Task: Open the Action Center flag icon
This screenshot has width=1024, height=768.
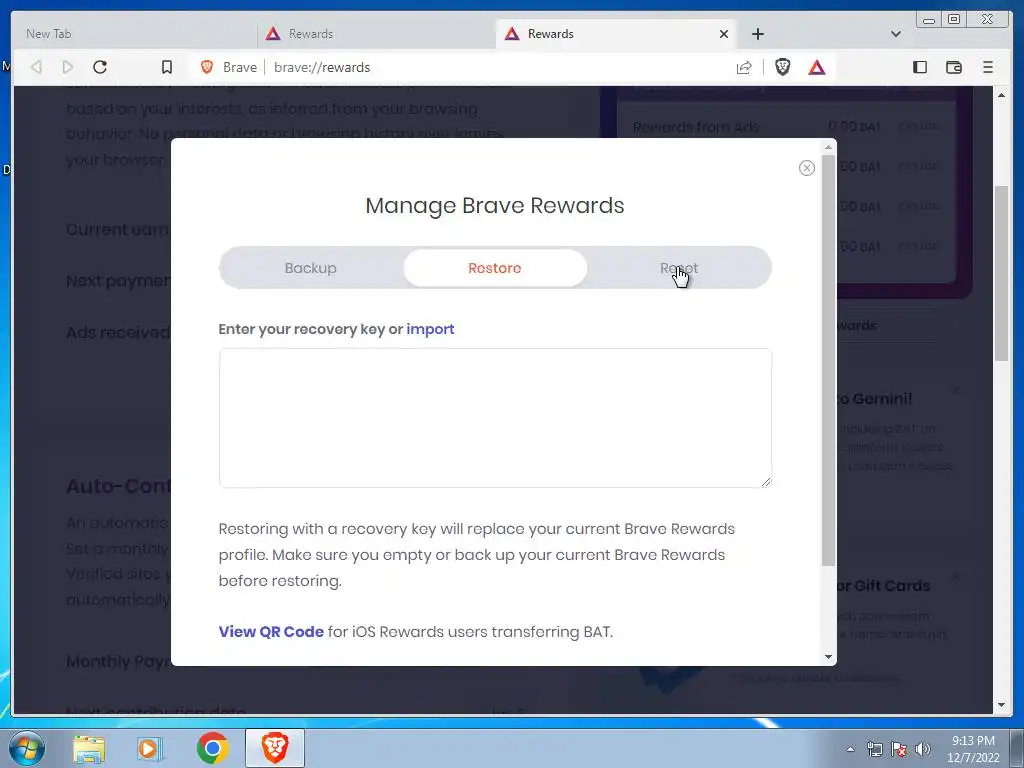Action: tap(899, 749)
